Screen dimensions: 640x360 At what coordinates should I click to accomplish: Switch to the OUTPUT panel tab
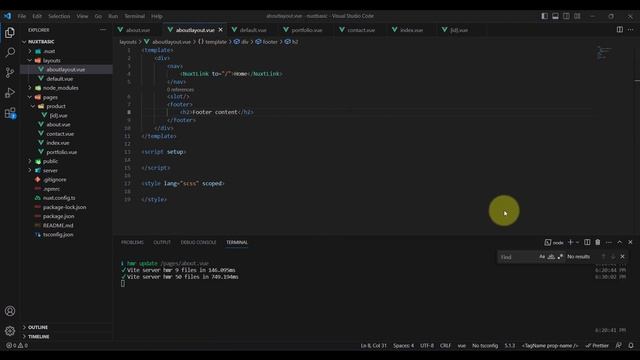click(162, 242)
